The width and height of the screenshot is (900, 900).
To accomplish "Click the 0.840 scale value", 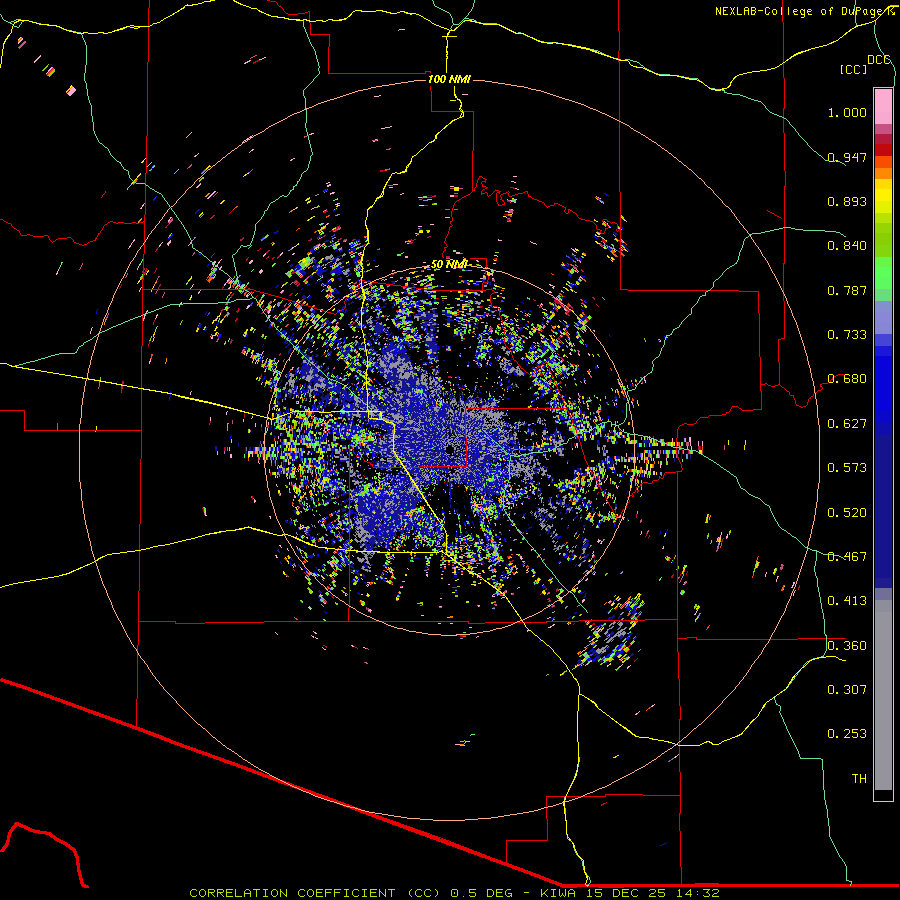I will 847,246.
